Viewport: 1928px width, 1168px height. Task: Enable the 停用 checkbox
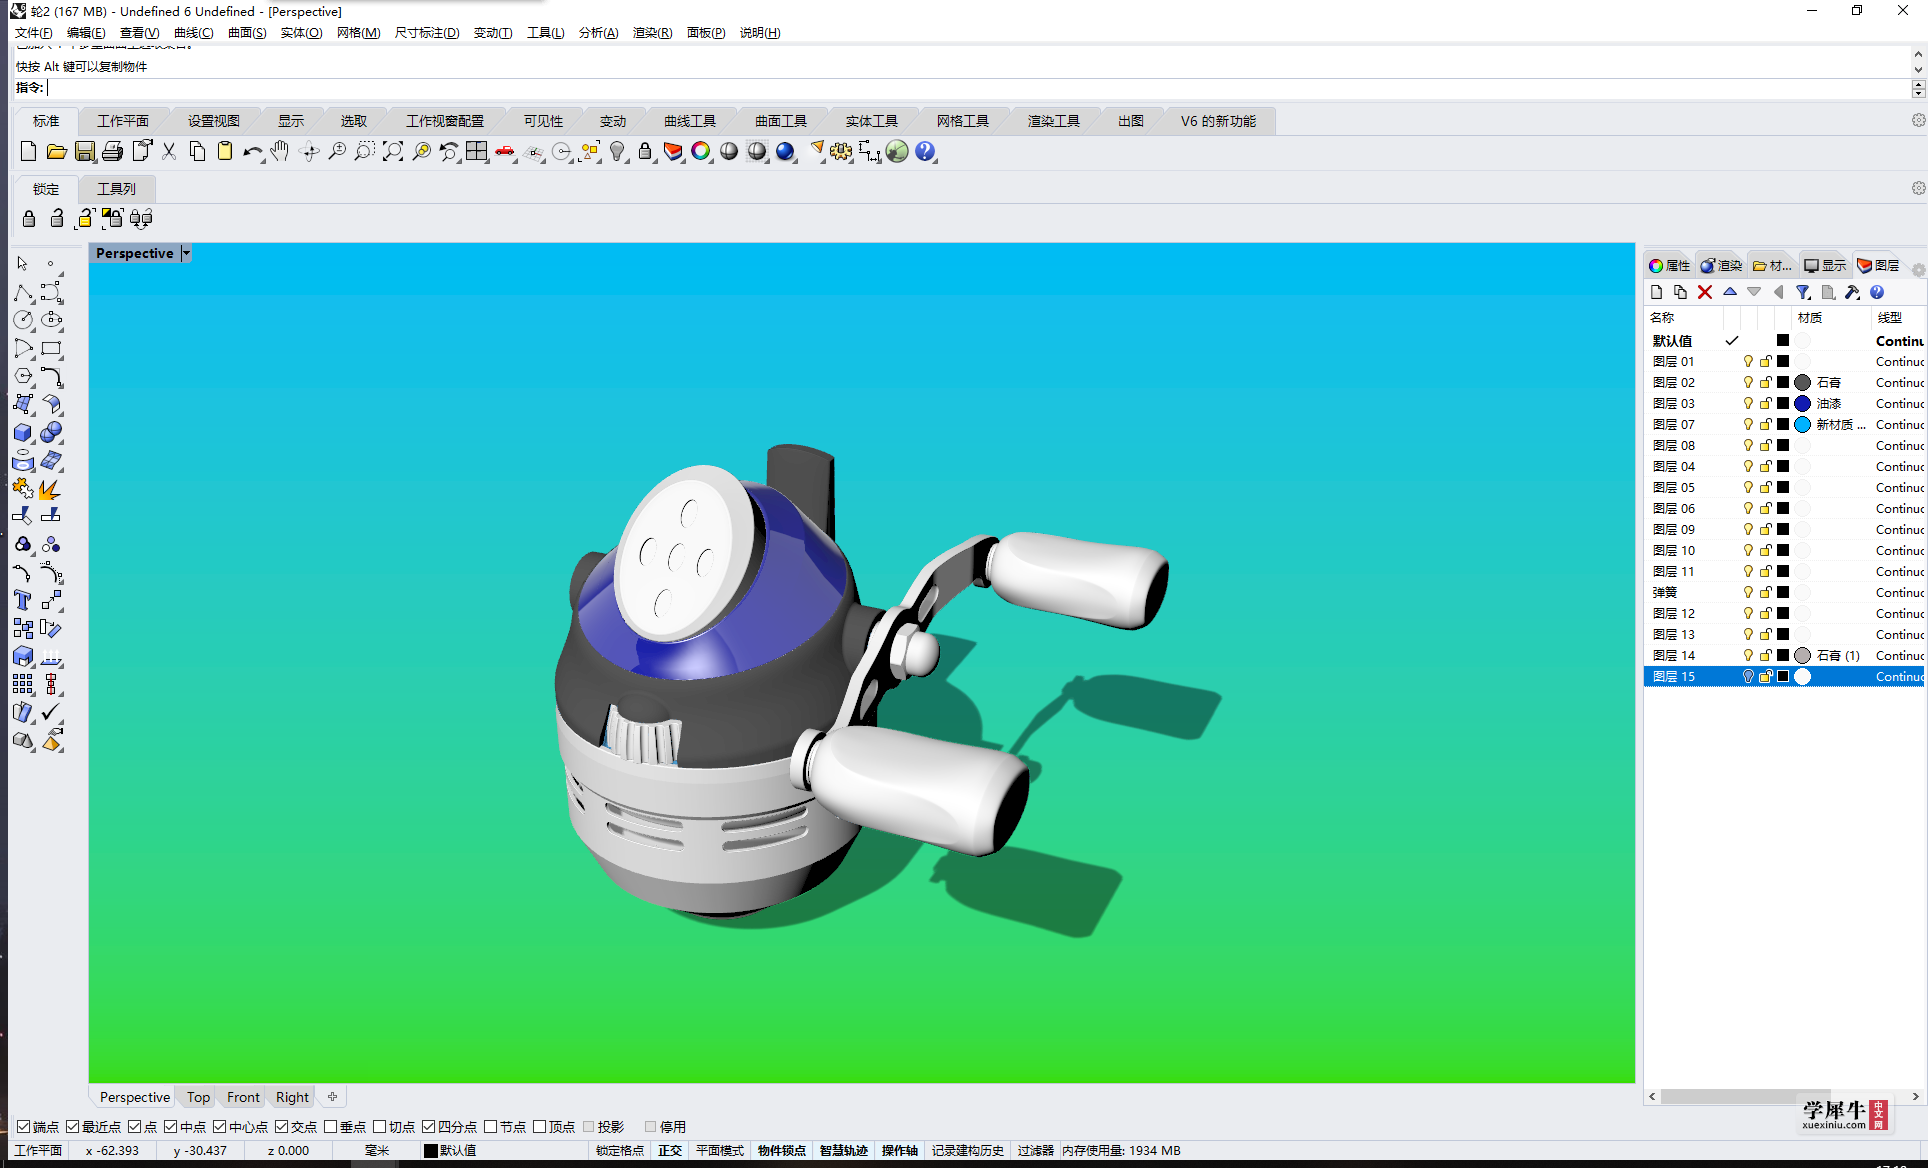[650, 1127]
